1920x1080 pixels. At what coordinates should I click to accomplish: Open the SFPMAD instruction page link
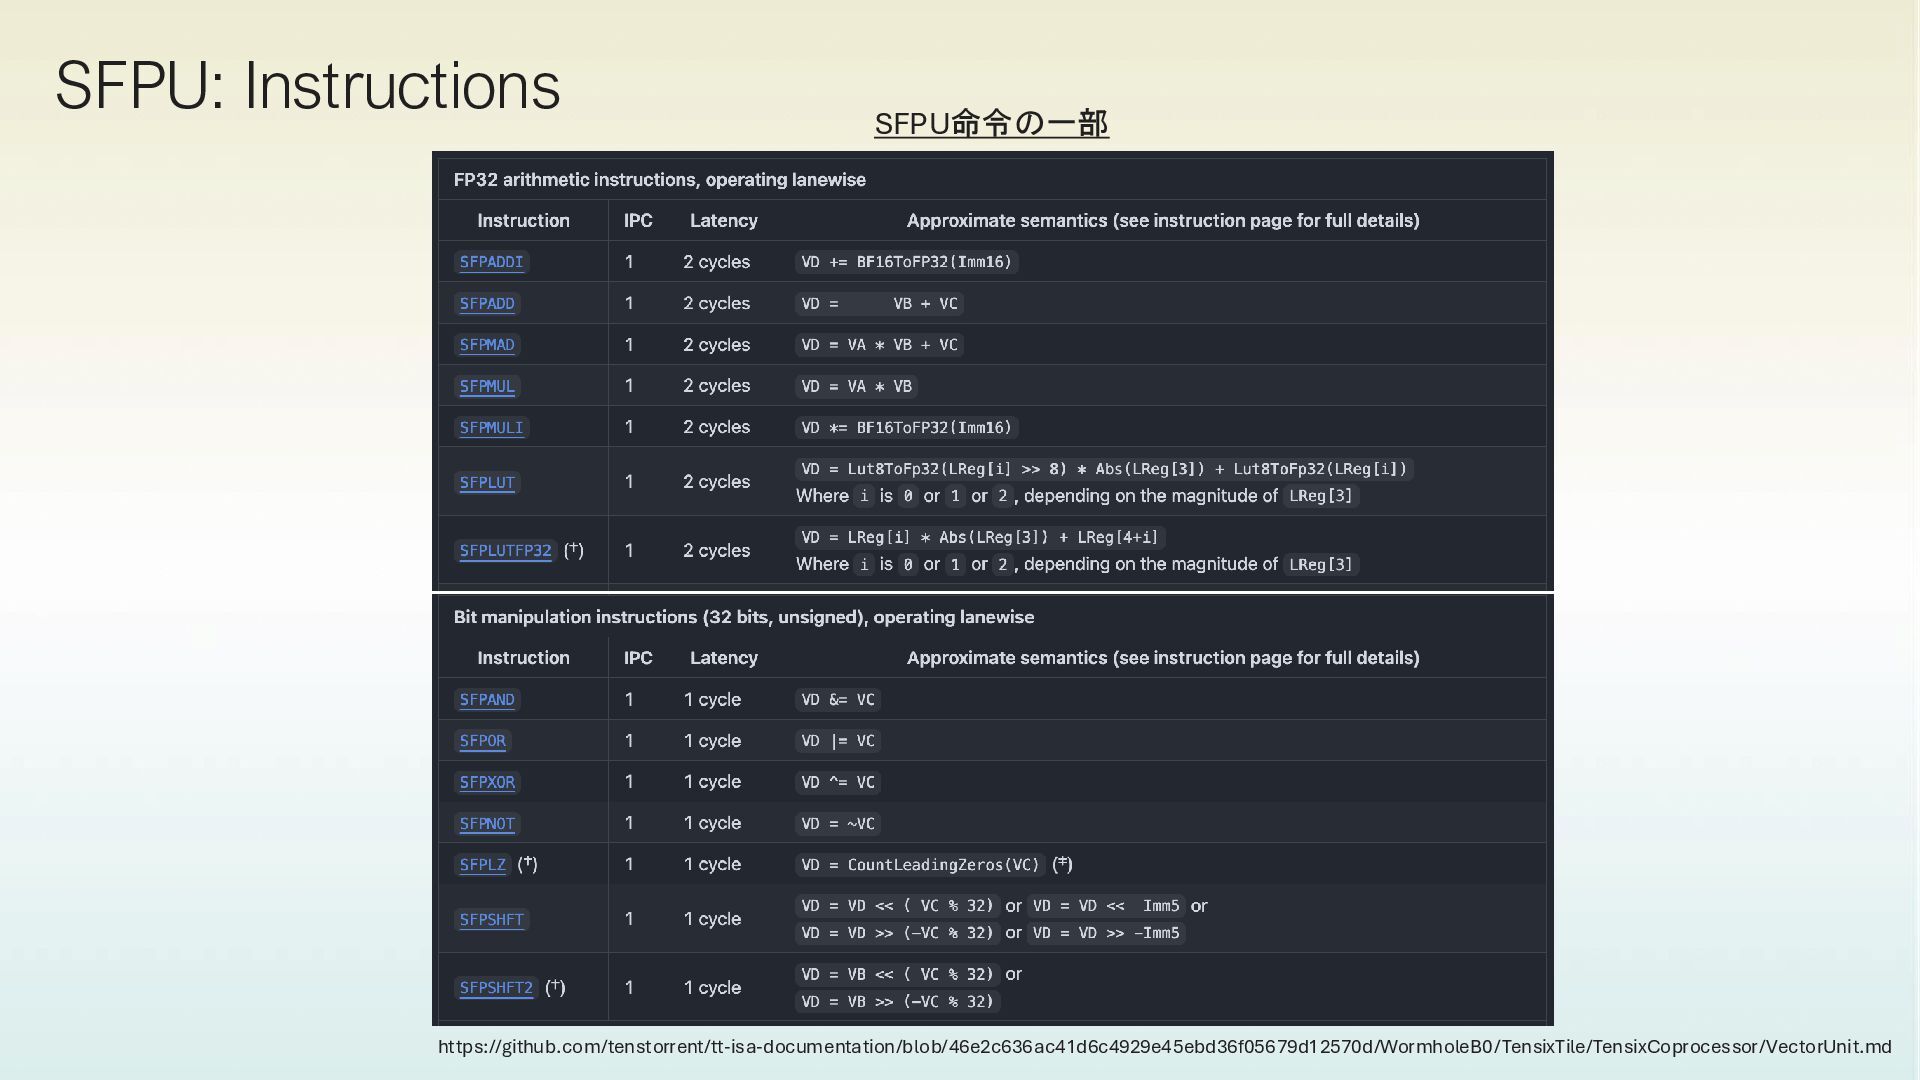pos(487,345)
